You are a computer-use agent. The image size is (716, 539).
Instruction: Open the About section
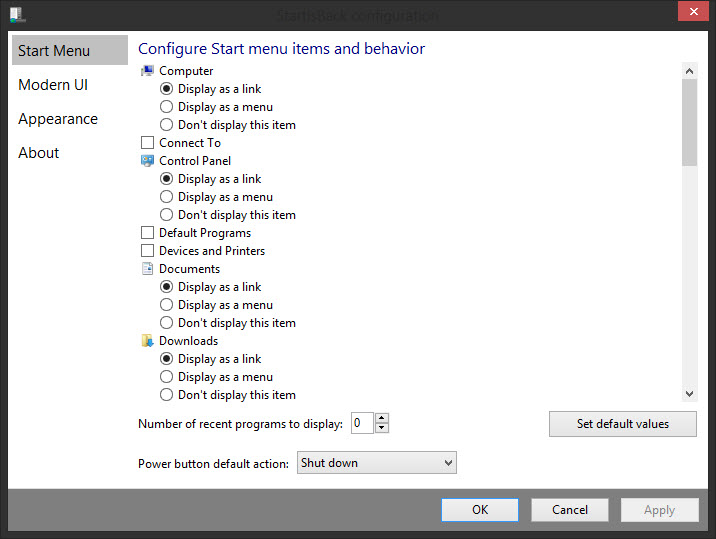coord(39,153)
